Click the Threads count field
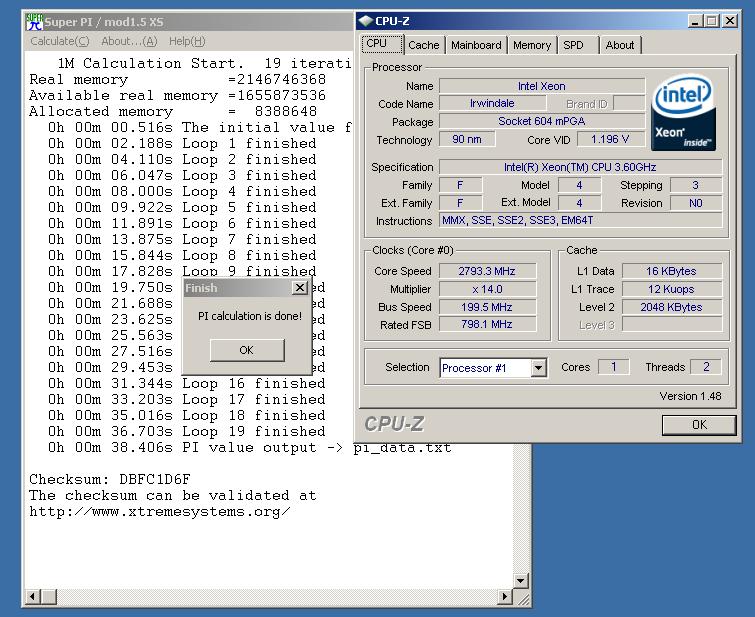The width and height of the screenshot is (755, 617). [706, 367]
